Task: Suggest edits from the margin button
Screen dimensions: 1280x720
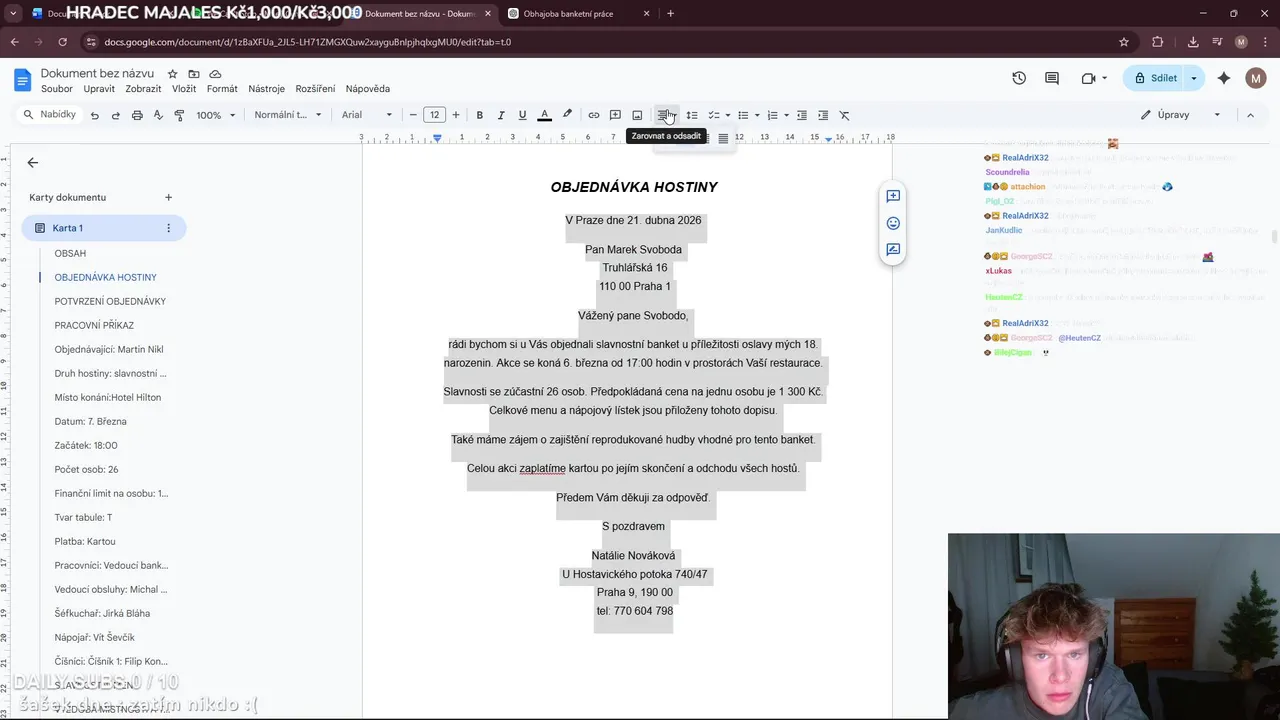Action: [893, 250]
